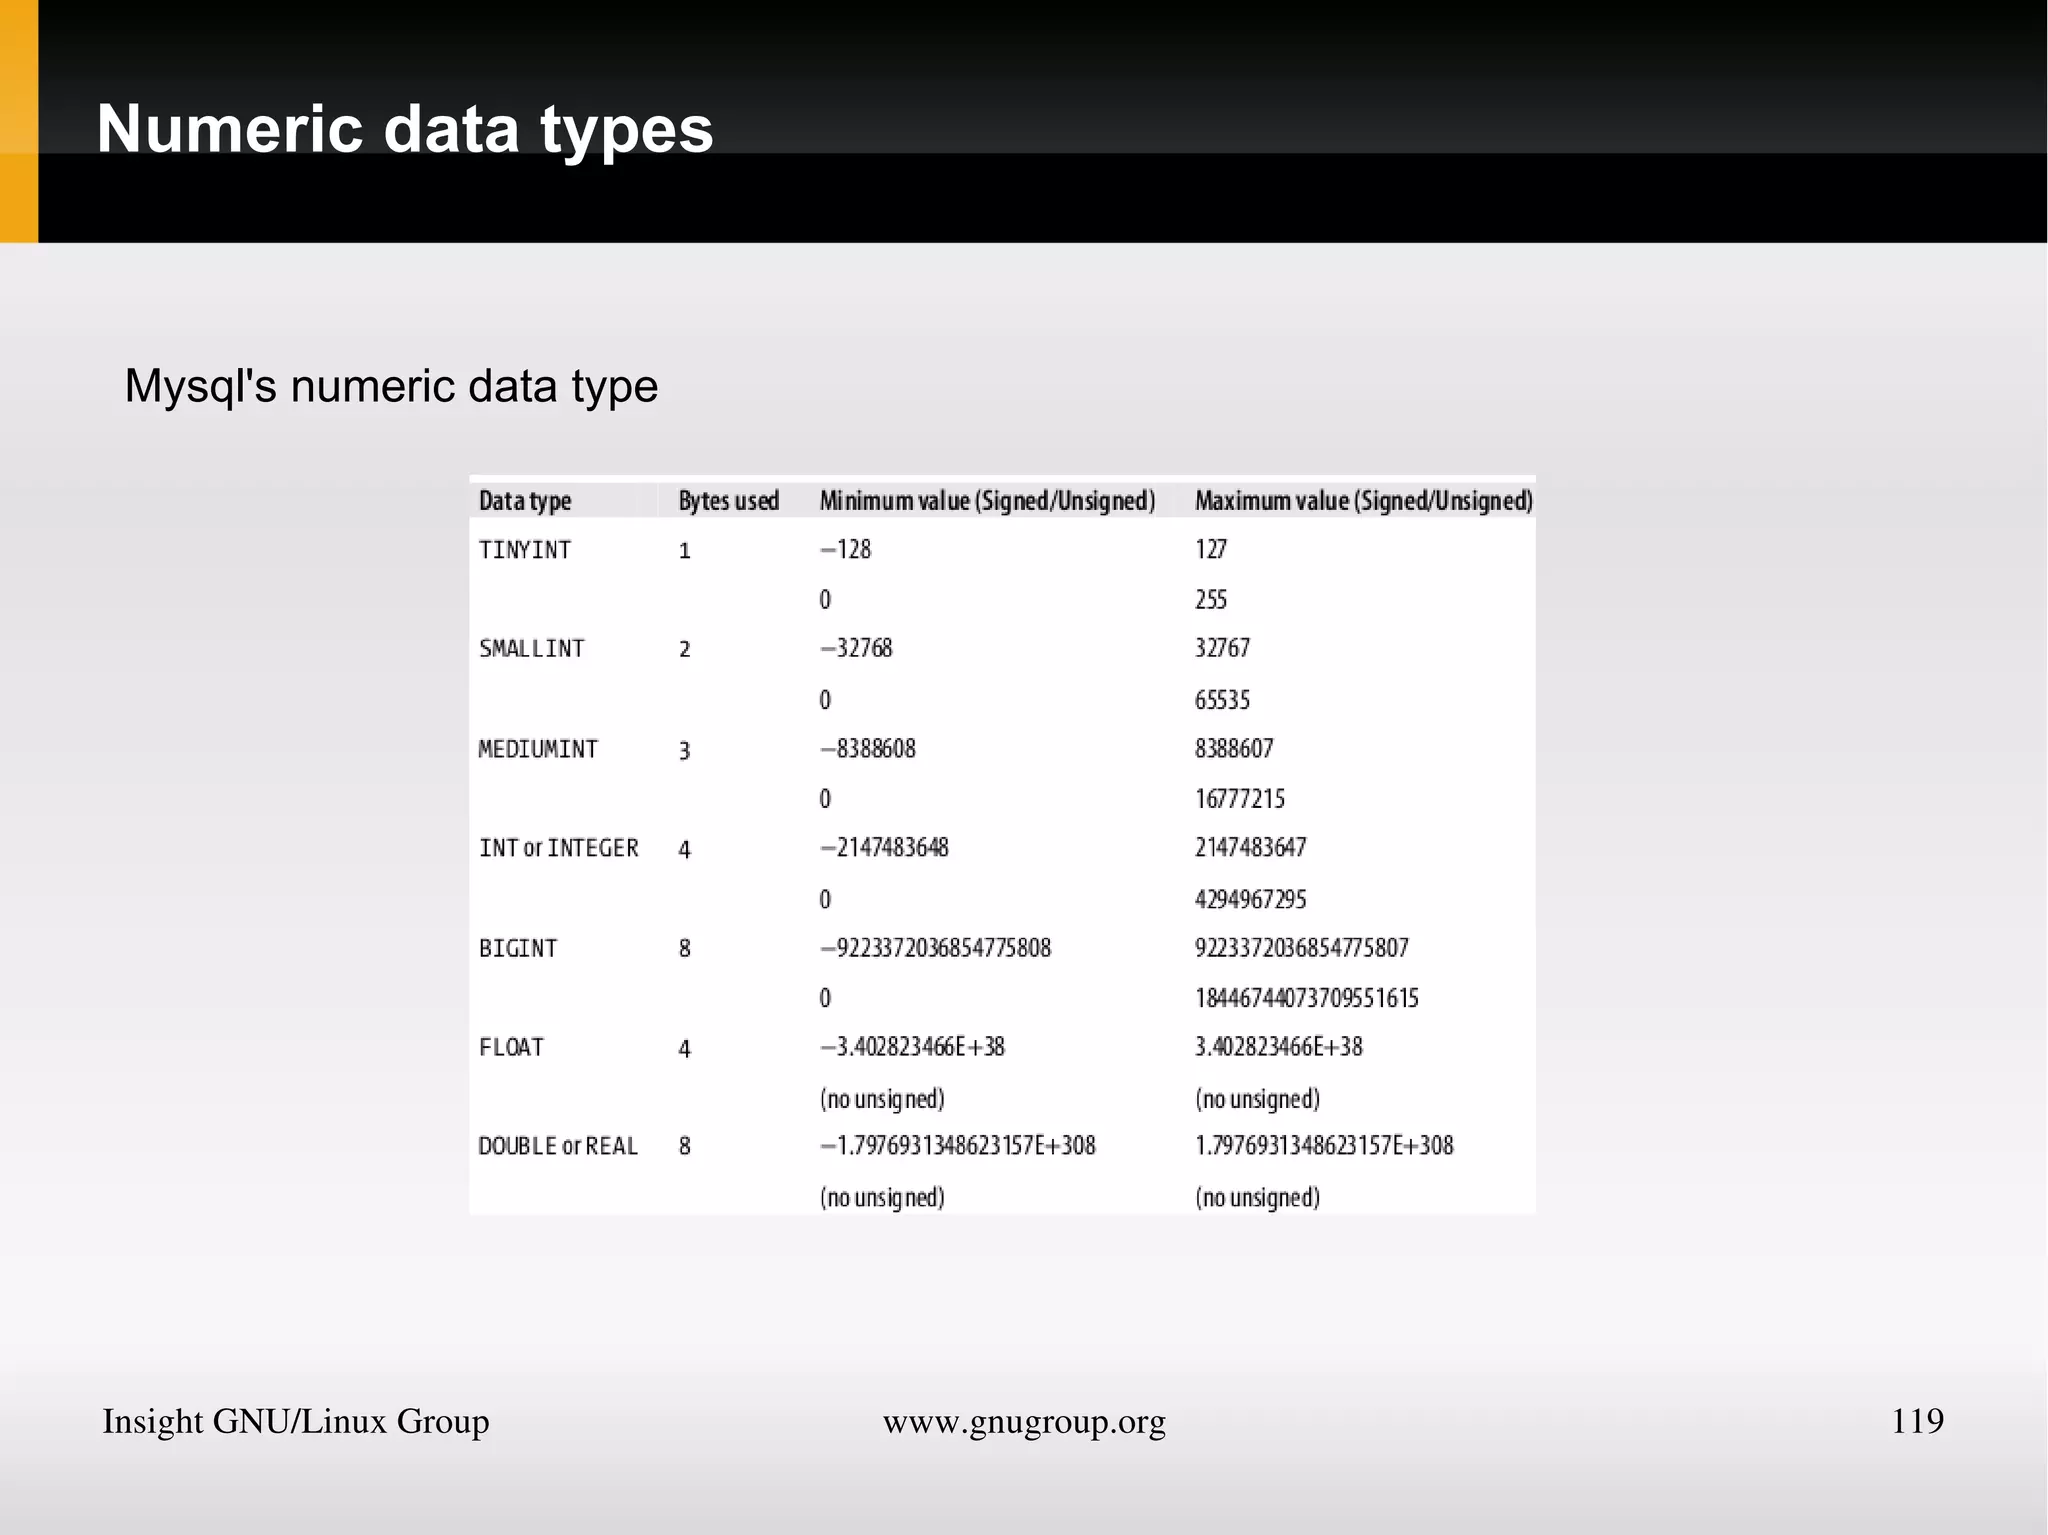Click the 'Mysql's numeric data type' subtitle
The image size is (2048, 1535).
(x=391, y=386)
